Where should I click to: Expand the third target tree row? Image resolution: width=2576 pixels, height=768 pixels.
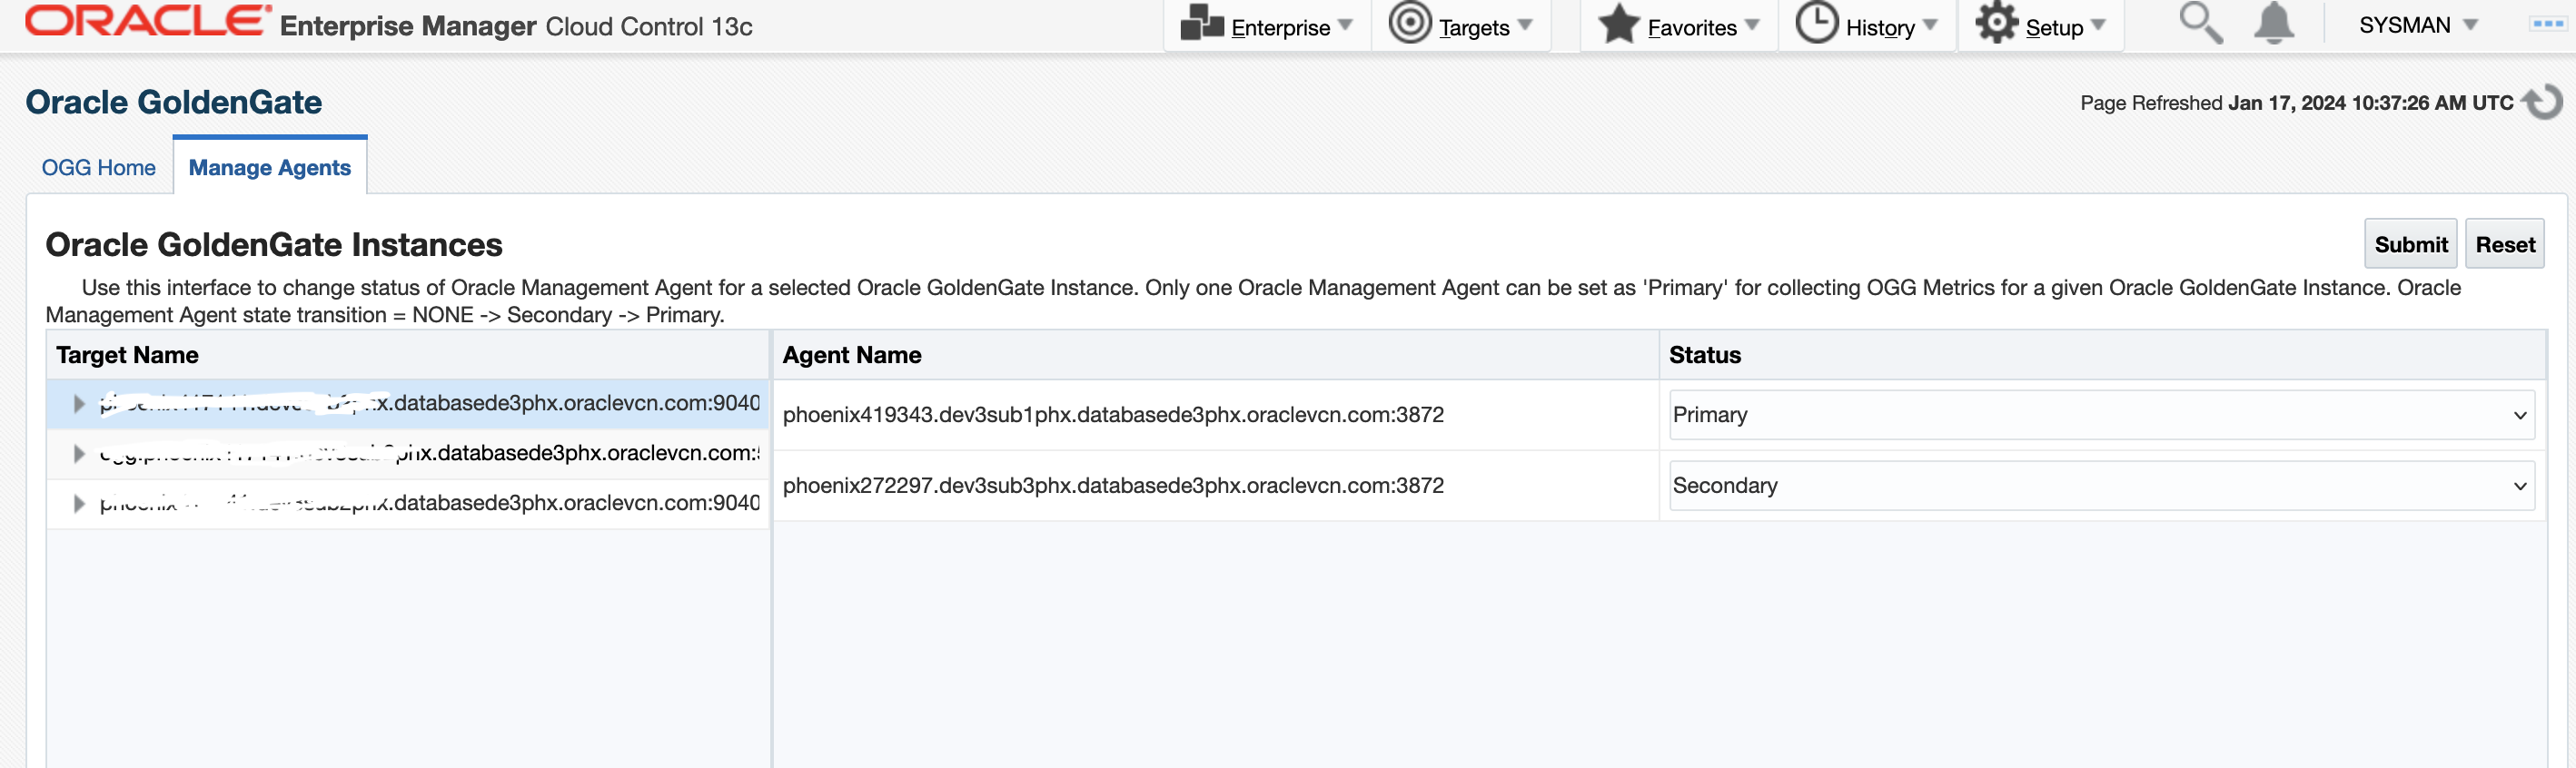coord(79,503)
